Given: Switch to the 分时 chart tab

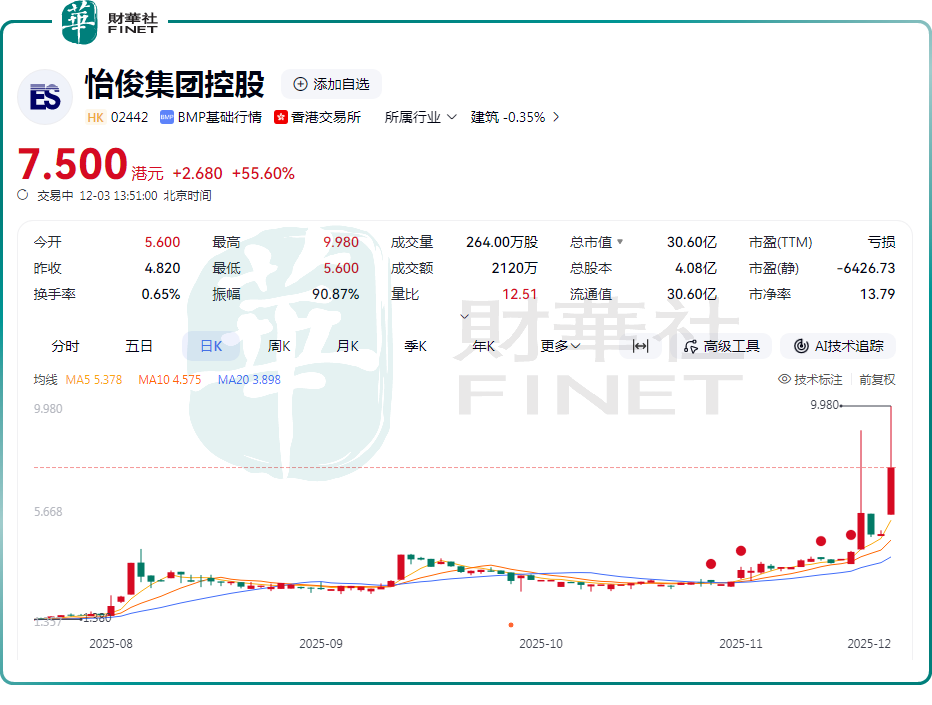Looking at the screenshot, I should pos(65,346).
